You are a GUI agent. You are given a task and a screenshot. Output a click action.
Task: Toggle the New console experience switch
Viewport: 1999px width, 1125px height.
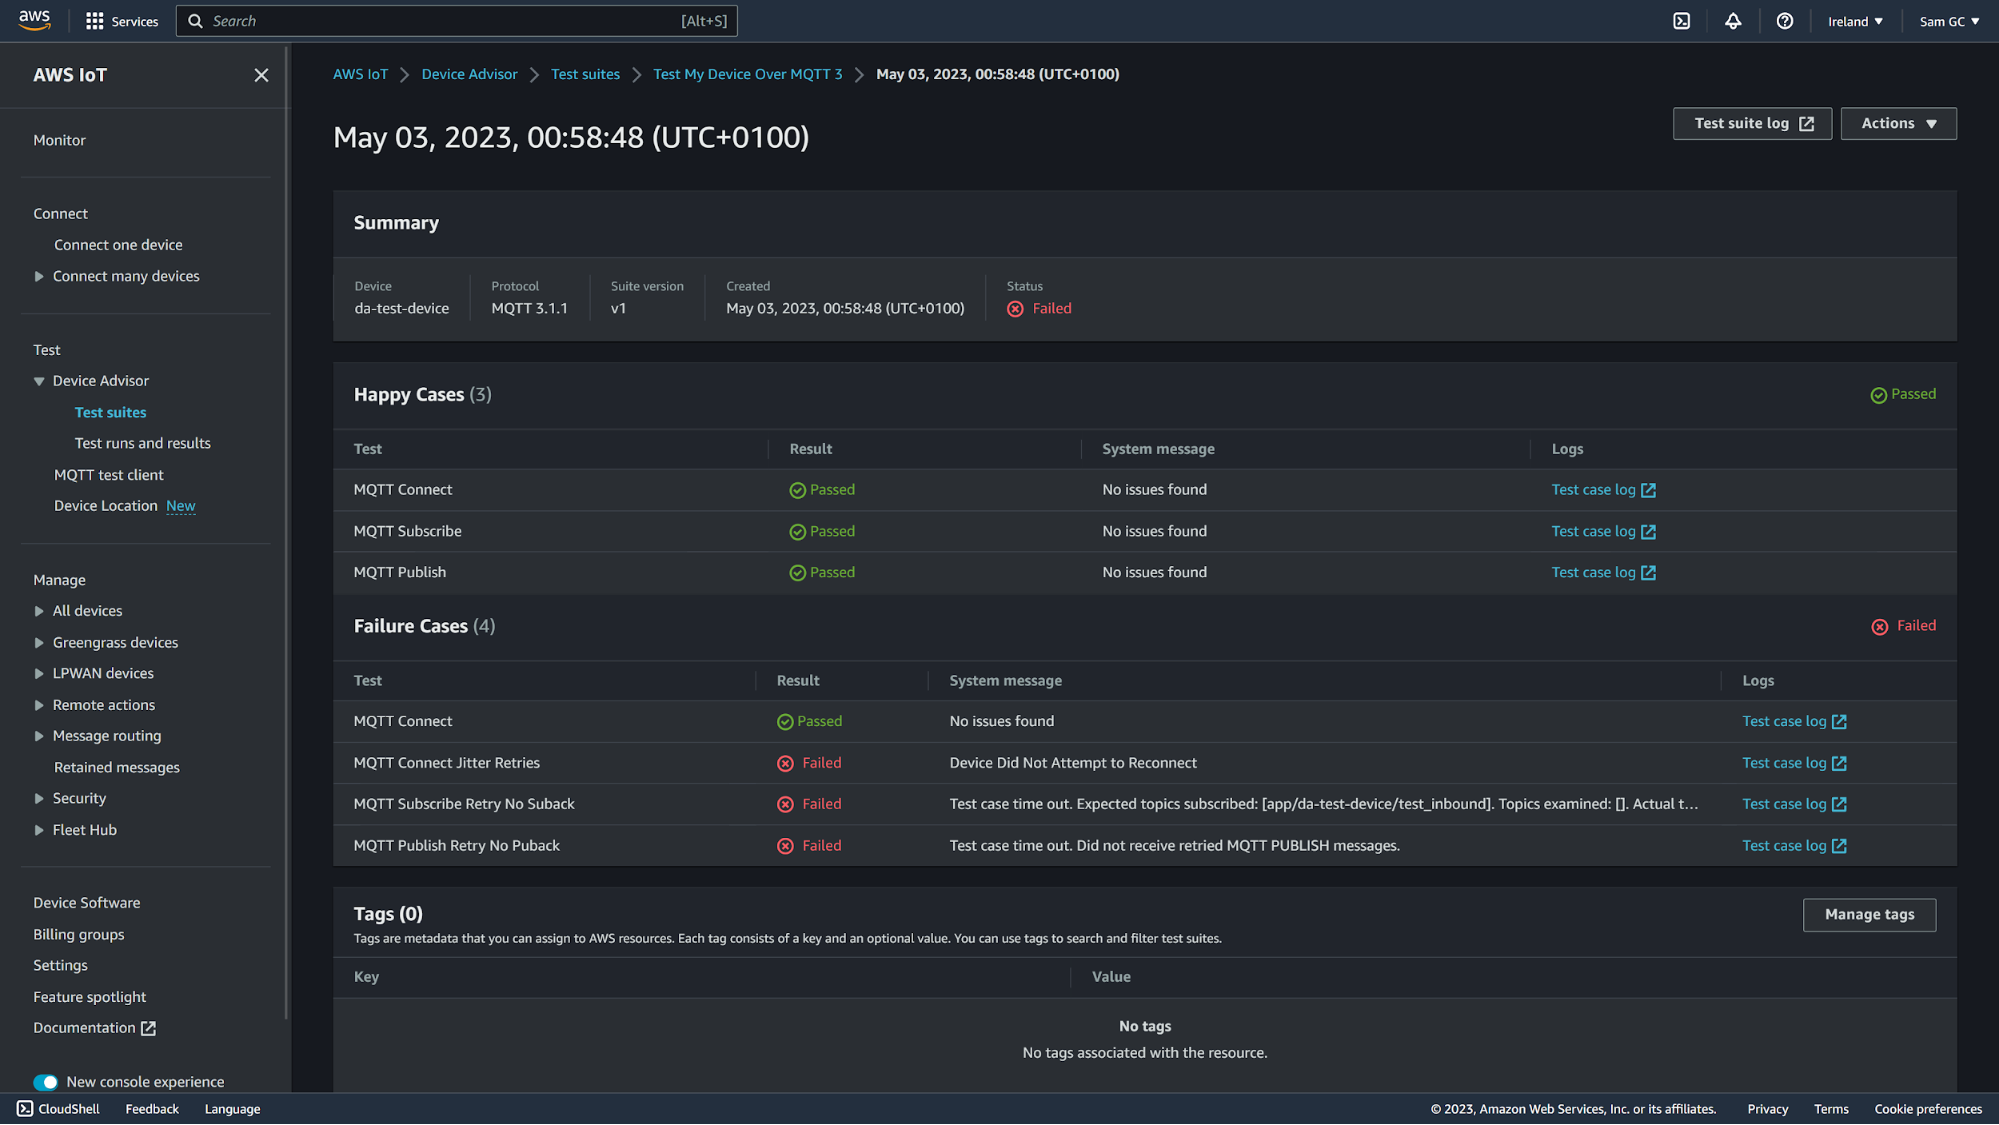point(45,1082)
